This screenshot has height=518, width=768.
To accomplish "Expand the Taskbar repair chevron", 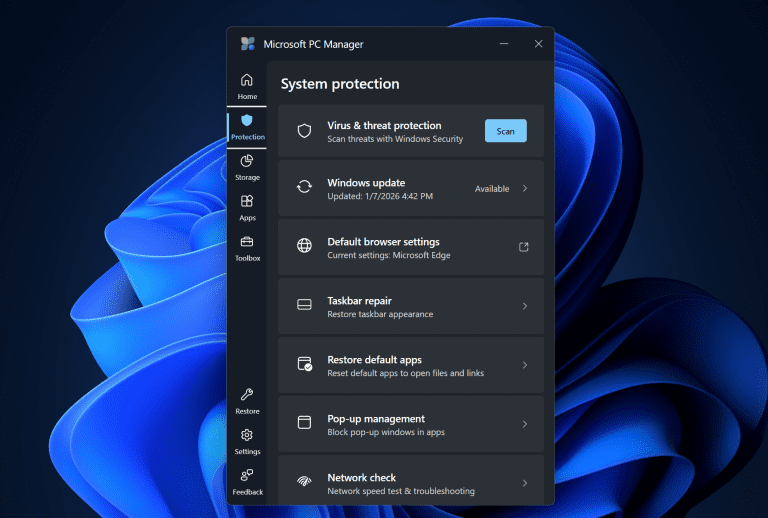I will pyautogui.click(x=525, y=306).
